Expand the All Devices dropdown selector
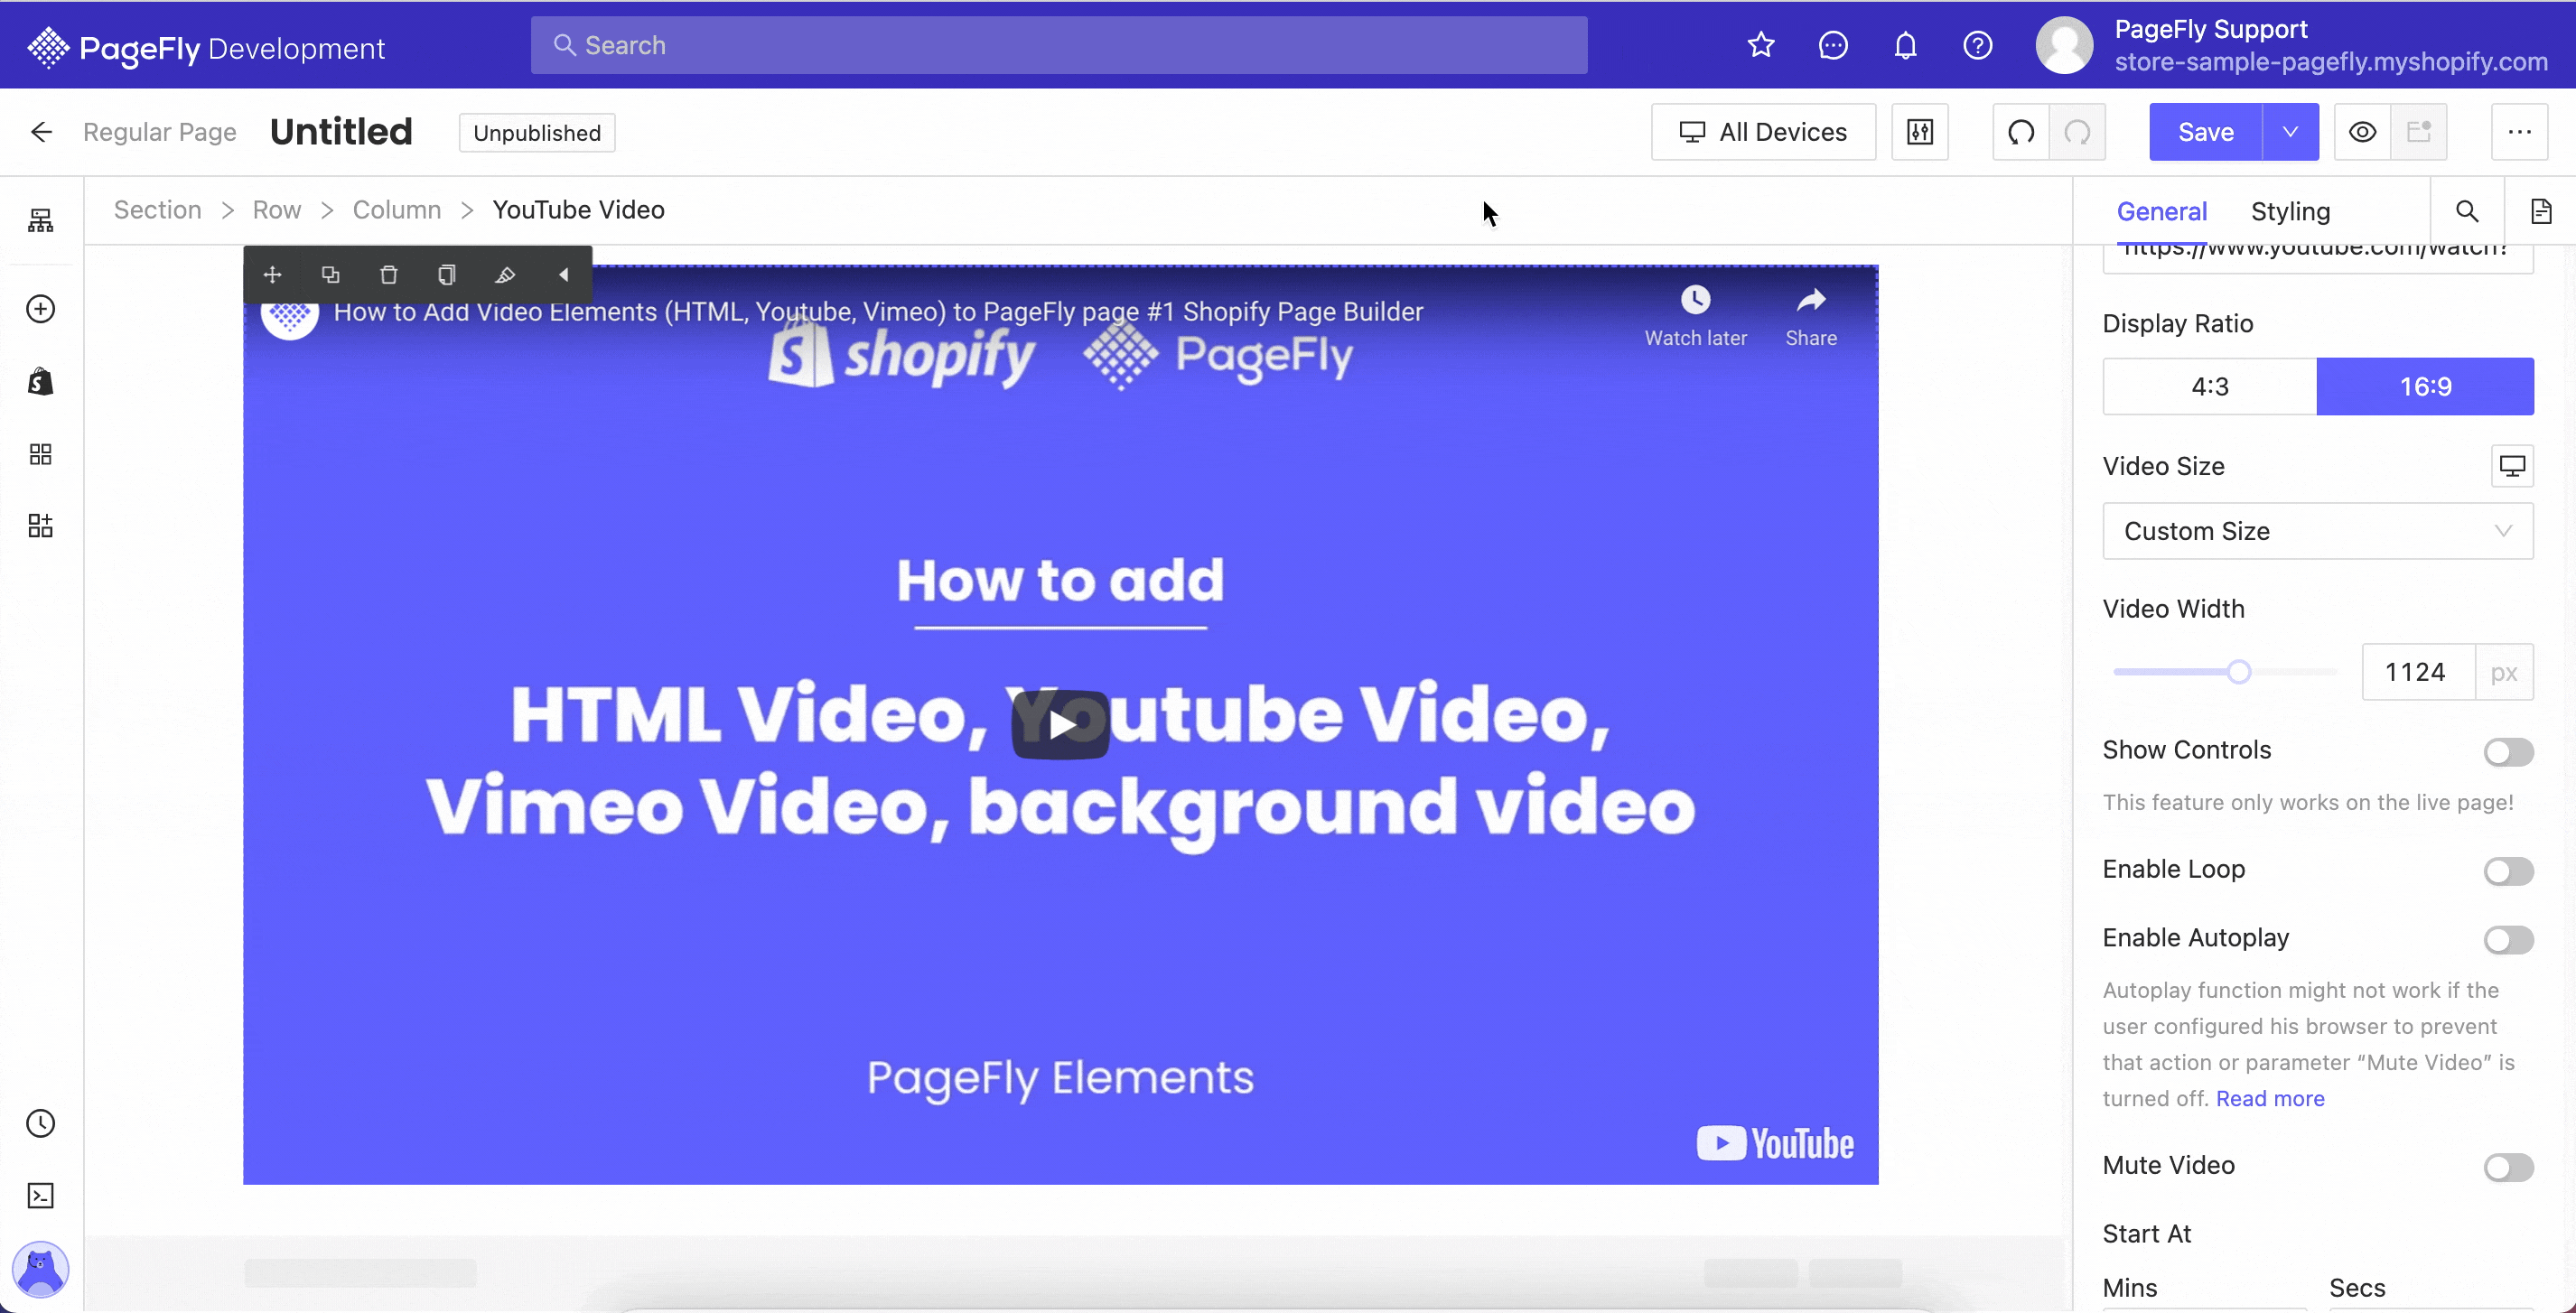 click(1764, 133)
